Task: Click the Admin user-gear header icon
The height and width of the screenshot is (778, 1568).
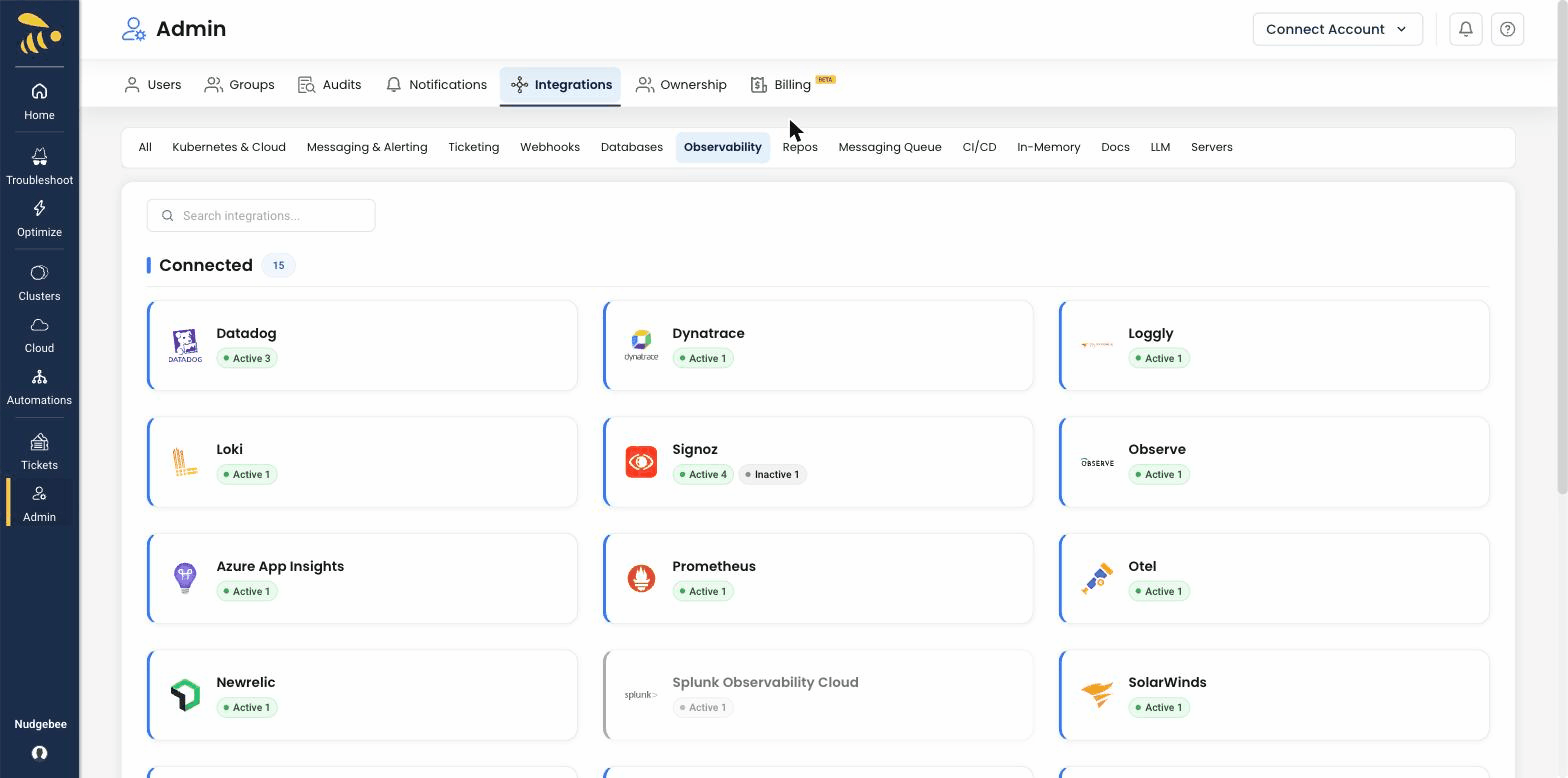Action: tap(133, 29)
